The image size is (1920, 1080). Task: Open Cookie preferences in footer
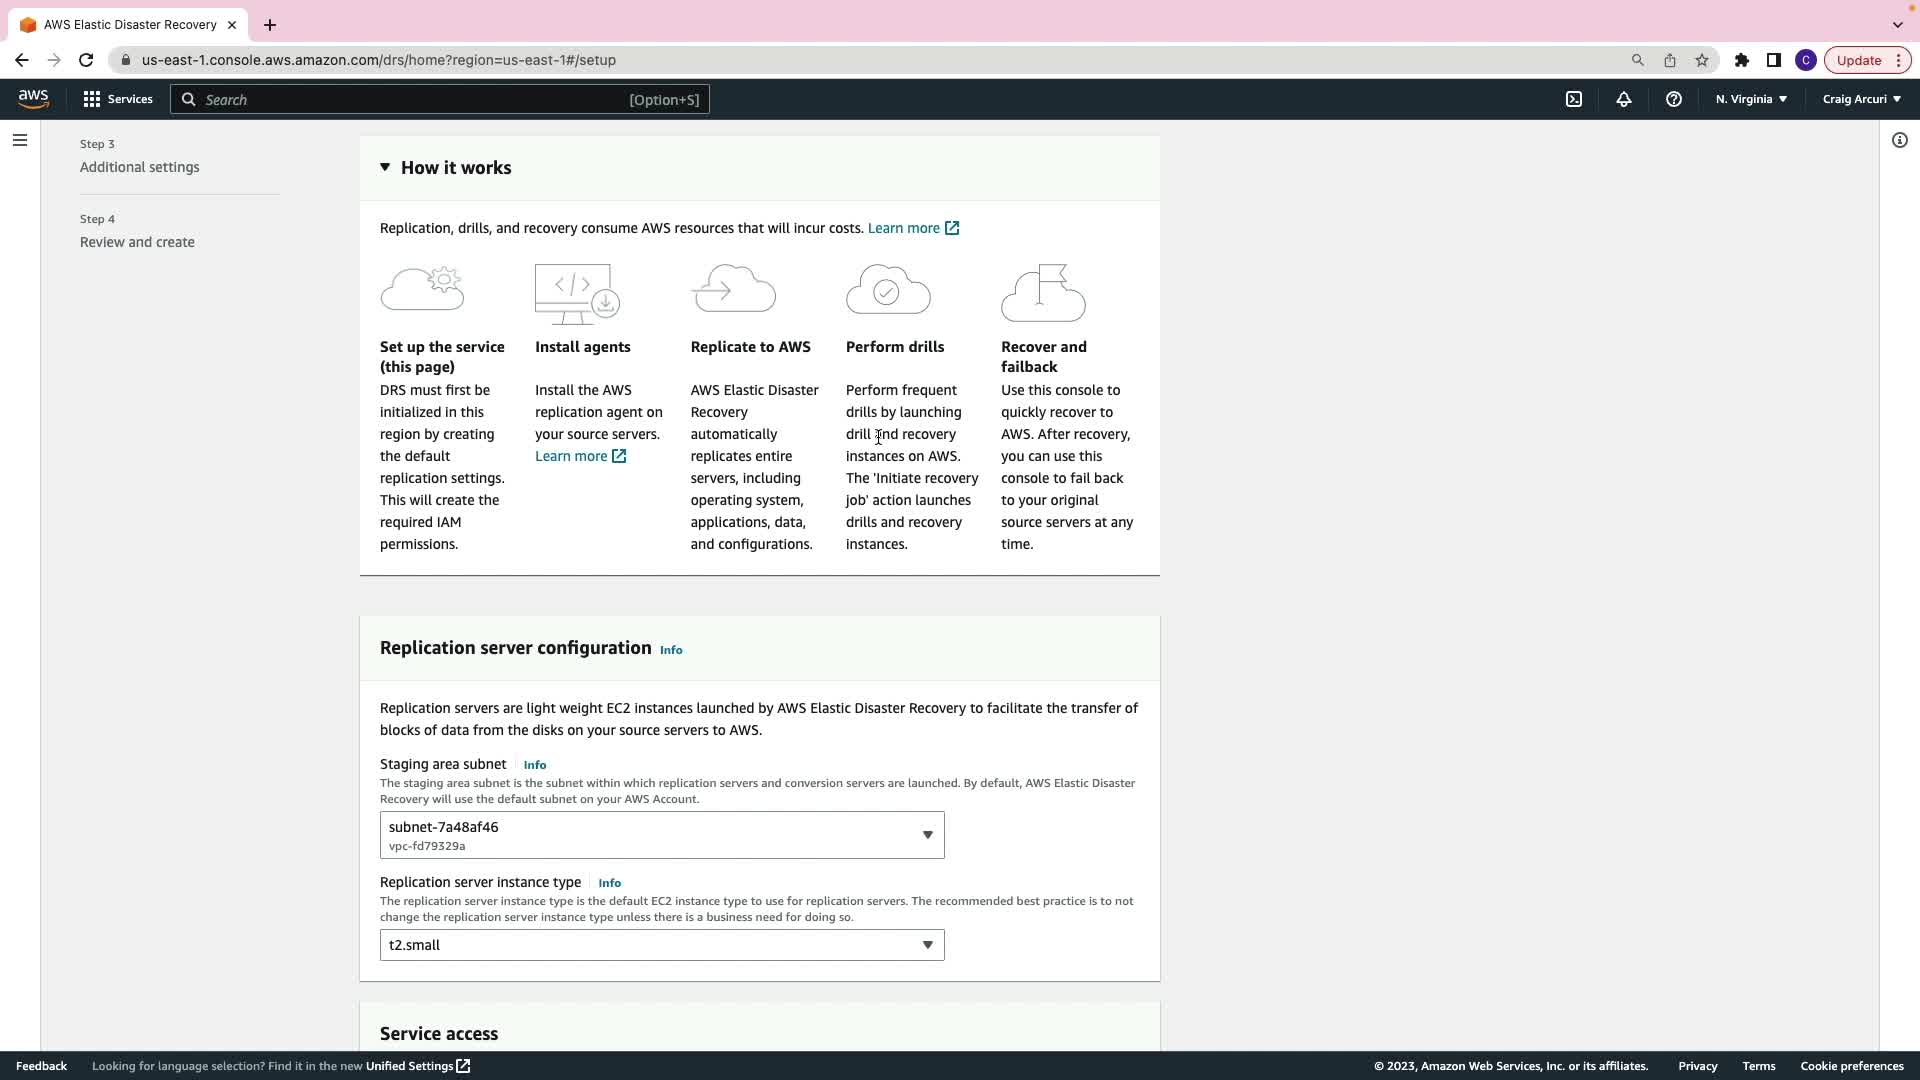click(1851, 1066)
